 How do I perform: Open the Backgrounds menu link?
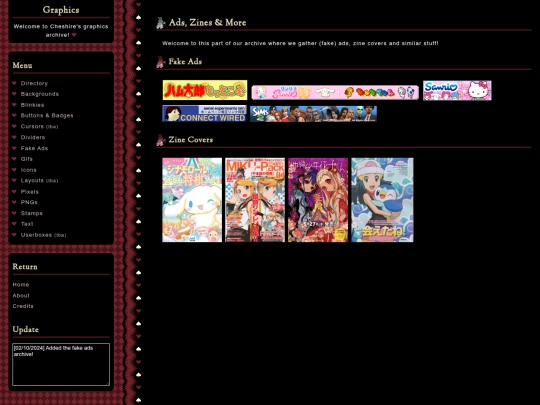40,94
